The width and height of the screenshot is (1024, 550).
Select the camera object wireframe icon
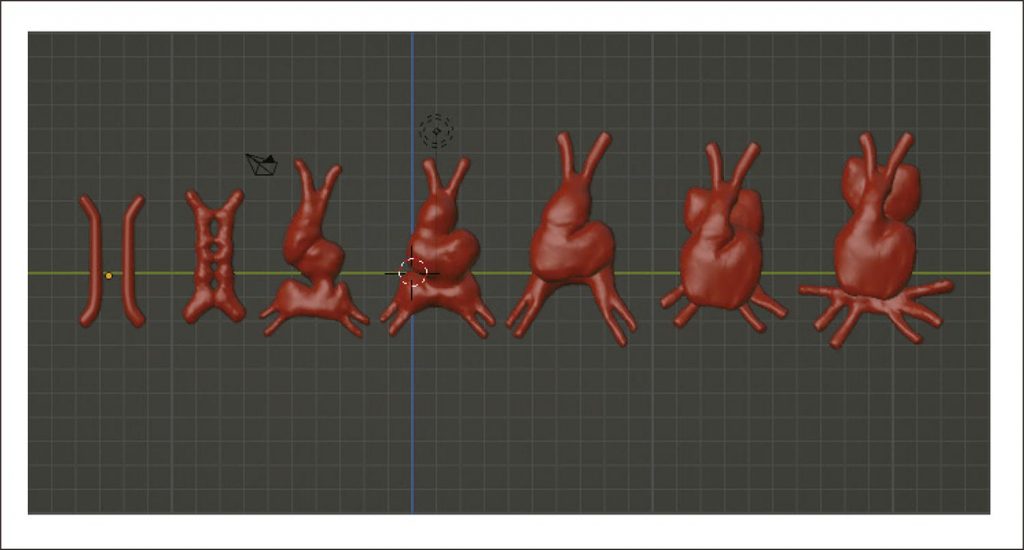(261, 164)
